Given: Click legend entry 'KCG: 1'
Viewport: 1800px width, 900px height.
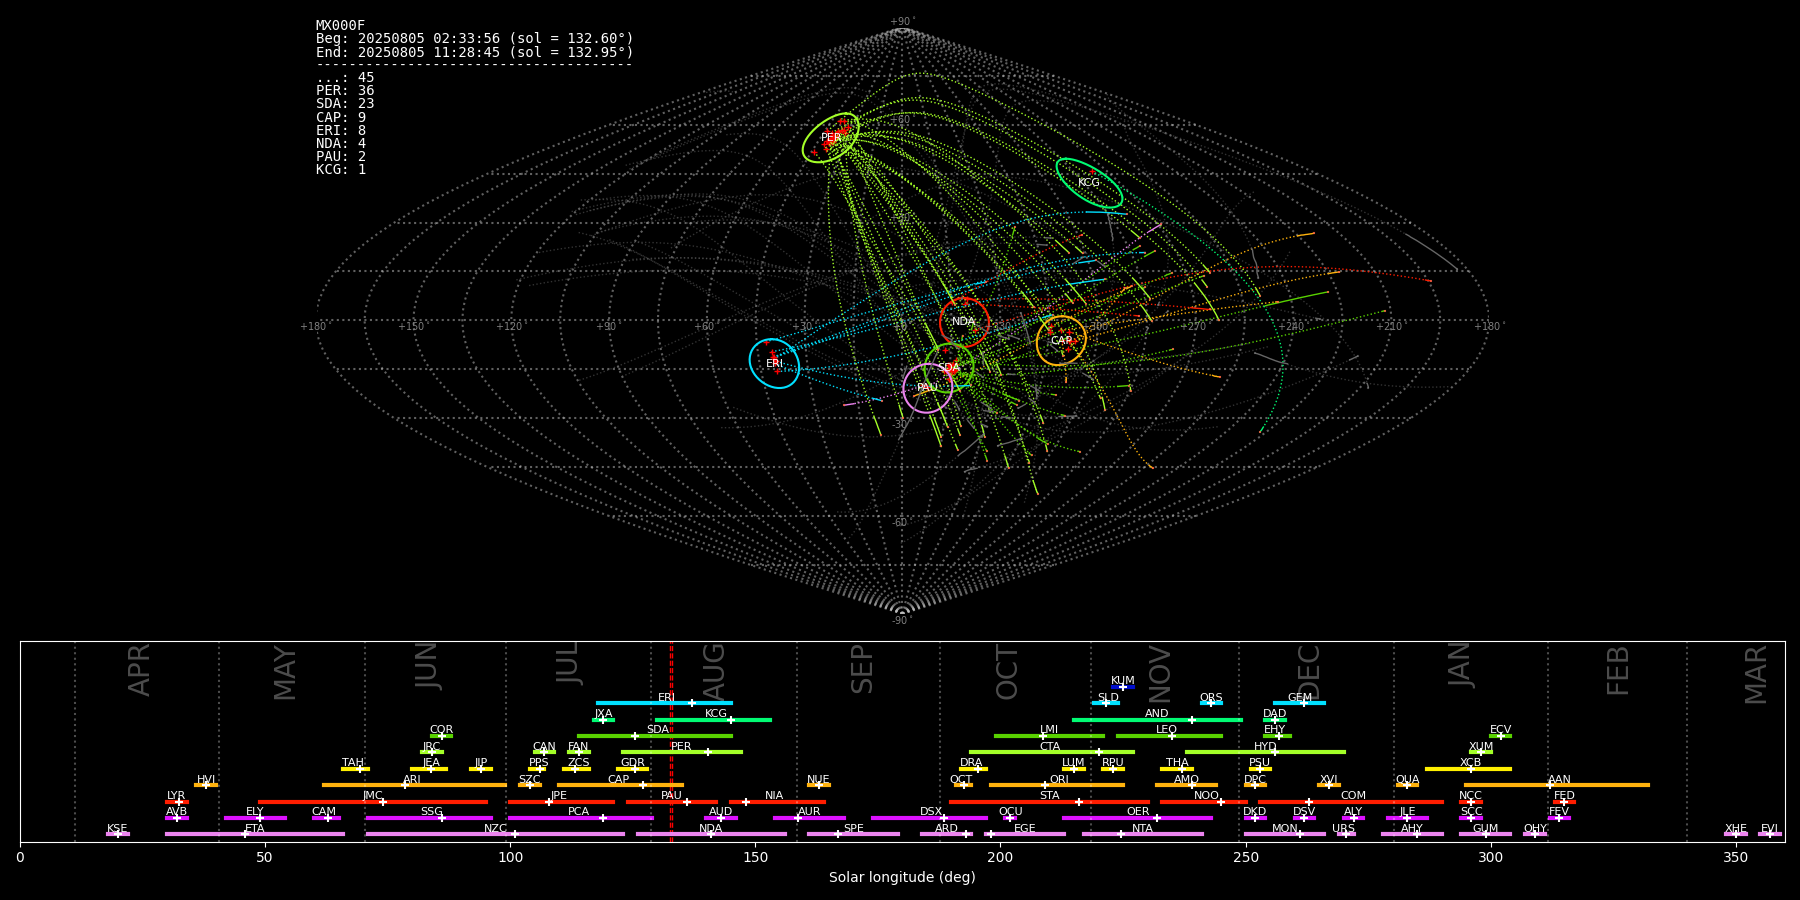Looking at the screenshot, I should pos(341,169).
